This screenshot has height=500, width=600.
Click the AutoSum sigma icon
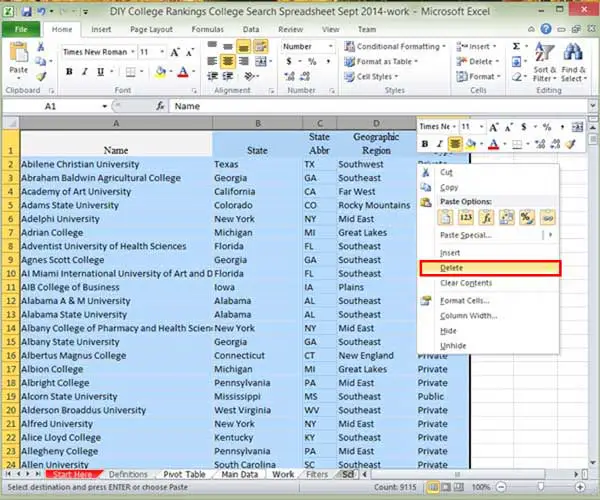pyautogui.click(x=516, y=46)
